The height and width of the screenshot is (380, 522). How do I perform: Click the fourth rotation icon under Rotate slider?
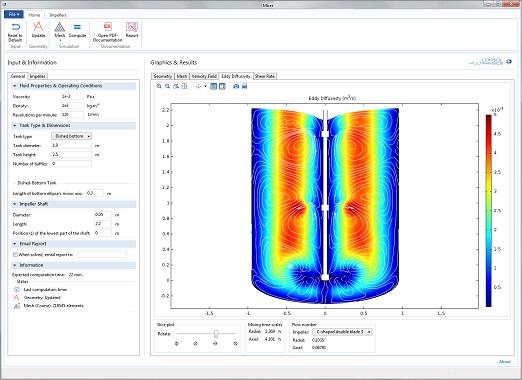(235, 343)
